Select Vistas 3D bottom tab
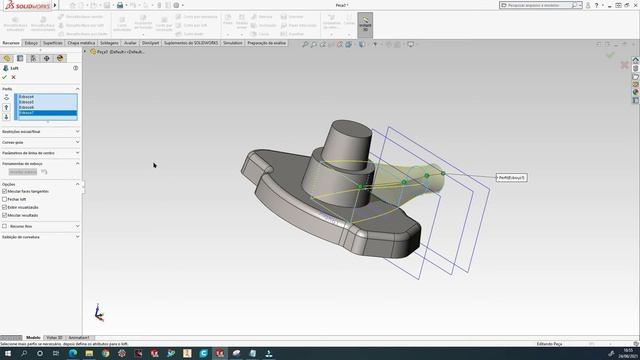This screenshot has width=640, height=360. point(54,338)
